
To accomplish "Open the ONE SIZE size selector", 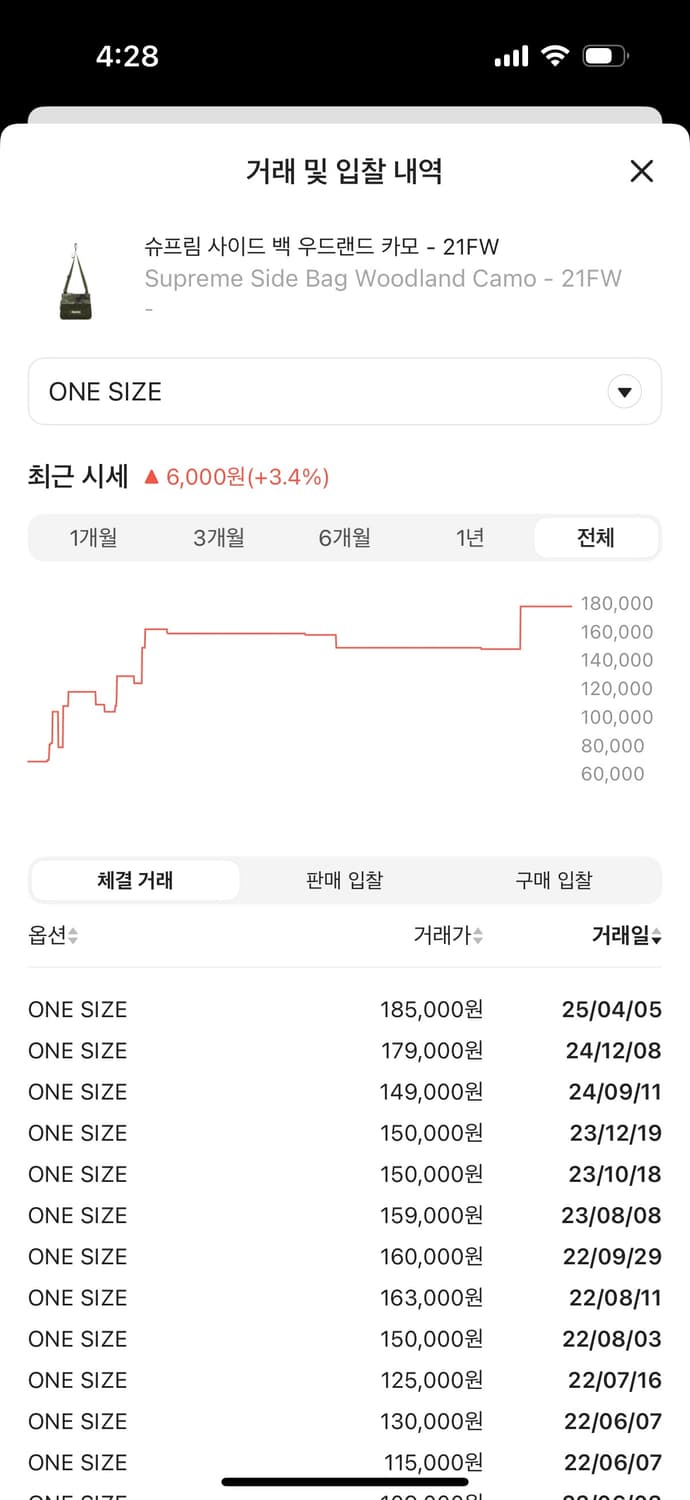I will (x=345, y=391).
